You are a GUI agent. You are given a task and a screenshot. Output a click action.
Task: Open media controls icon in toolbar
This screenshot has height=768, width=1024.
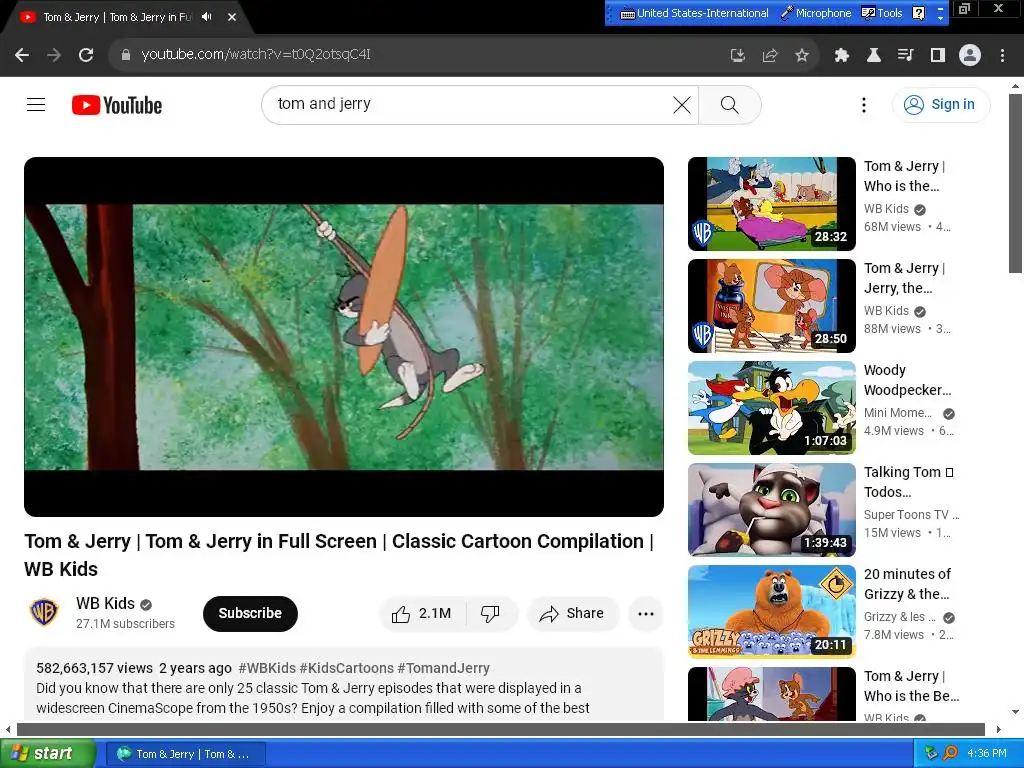(x=905, y=56)
